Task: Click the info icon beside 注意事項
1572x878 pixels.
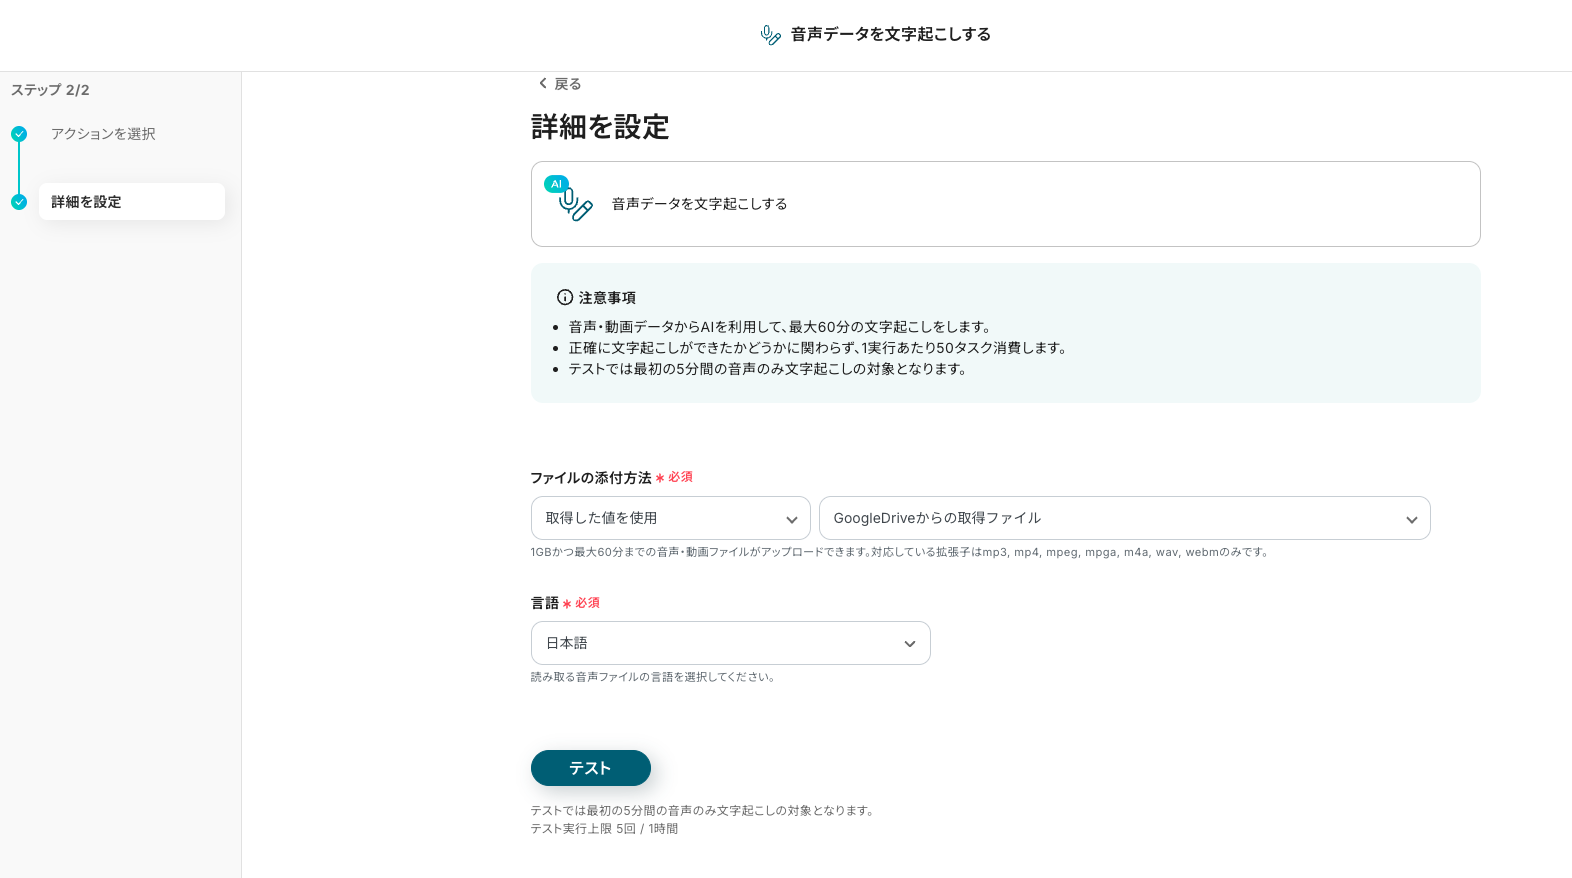Action: click(x=565, y=298)
